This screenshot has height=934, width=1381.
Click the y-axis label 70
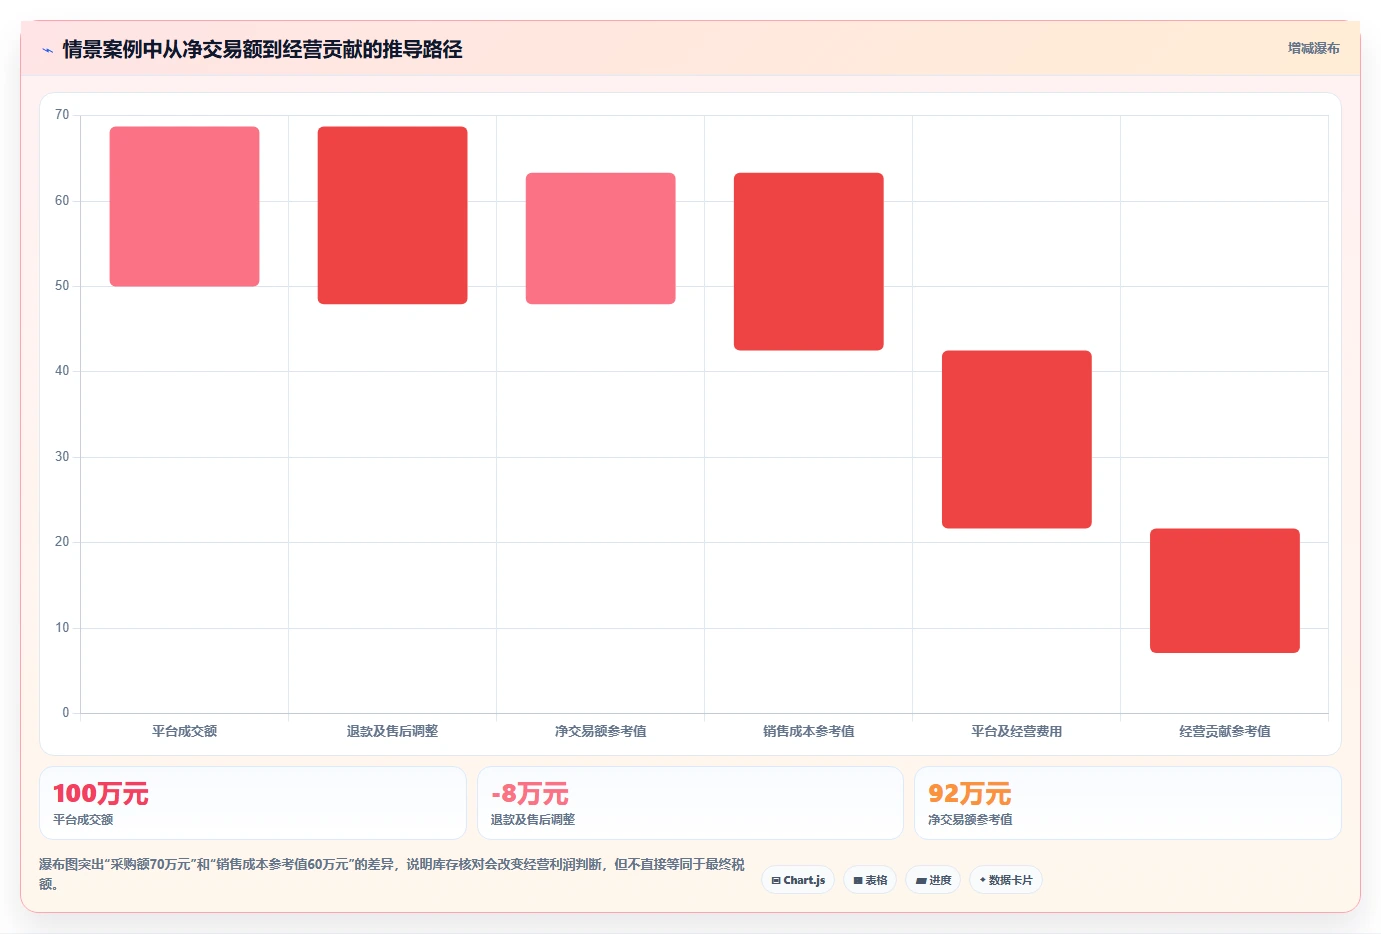62,115
